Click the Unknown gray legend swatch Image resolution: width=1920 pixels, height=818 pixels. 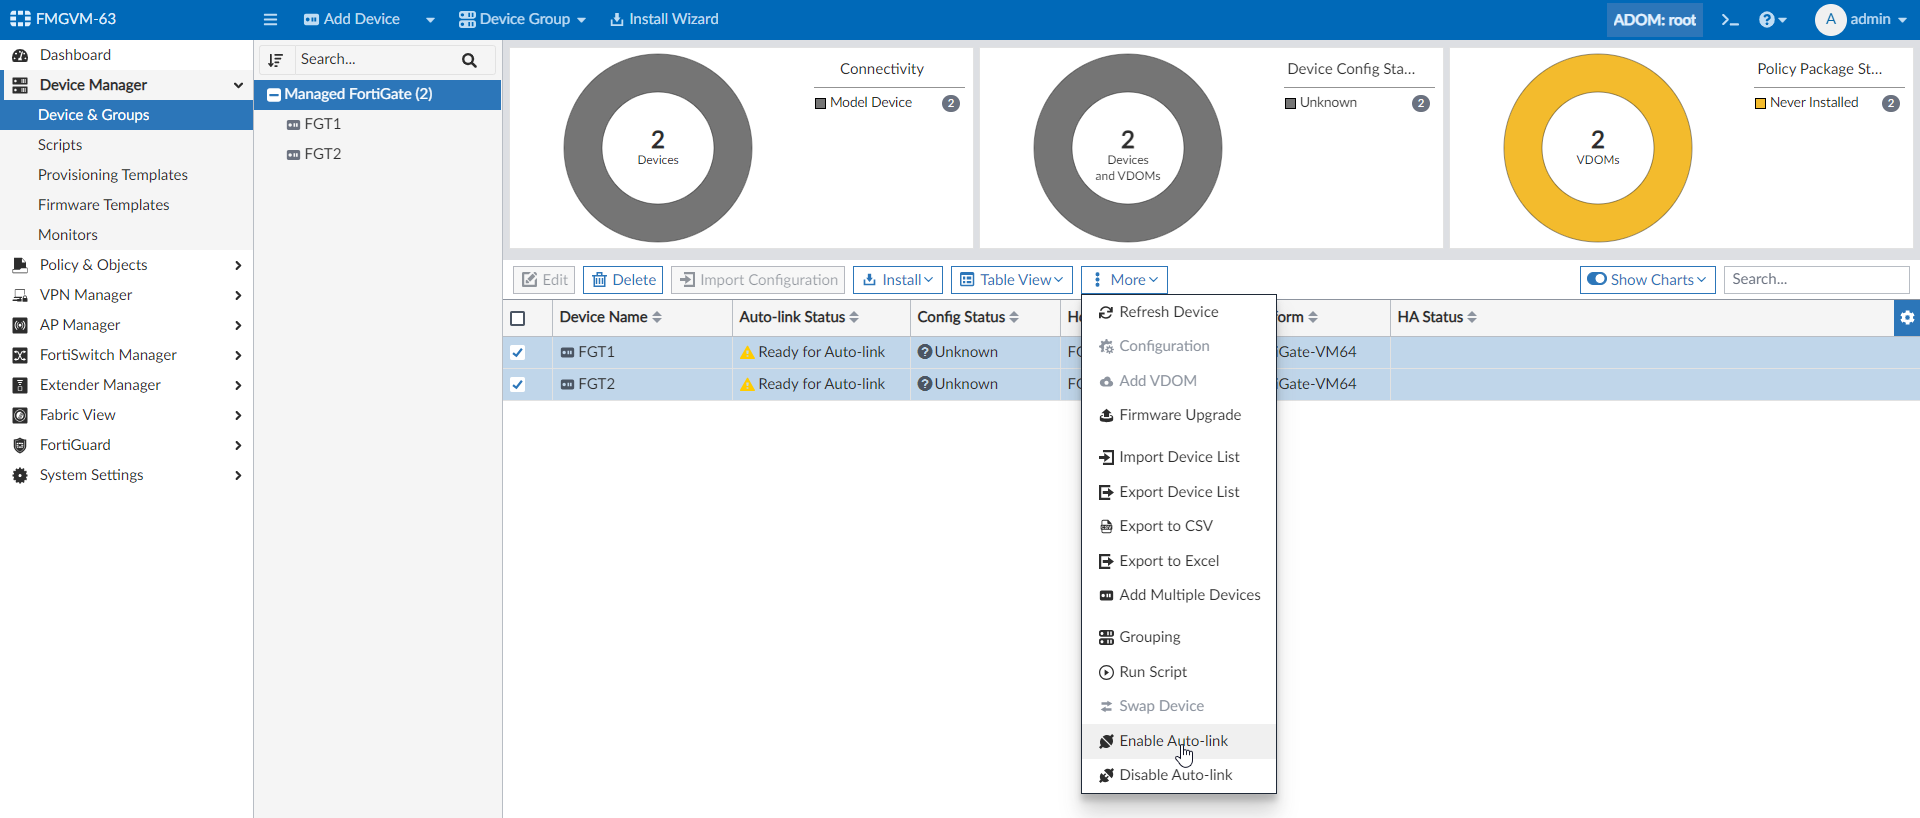point(1290,103)
